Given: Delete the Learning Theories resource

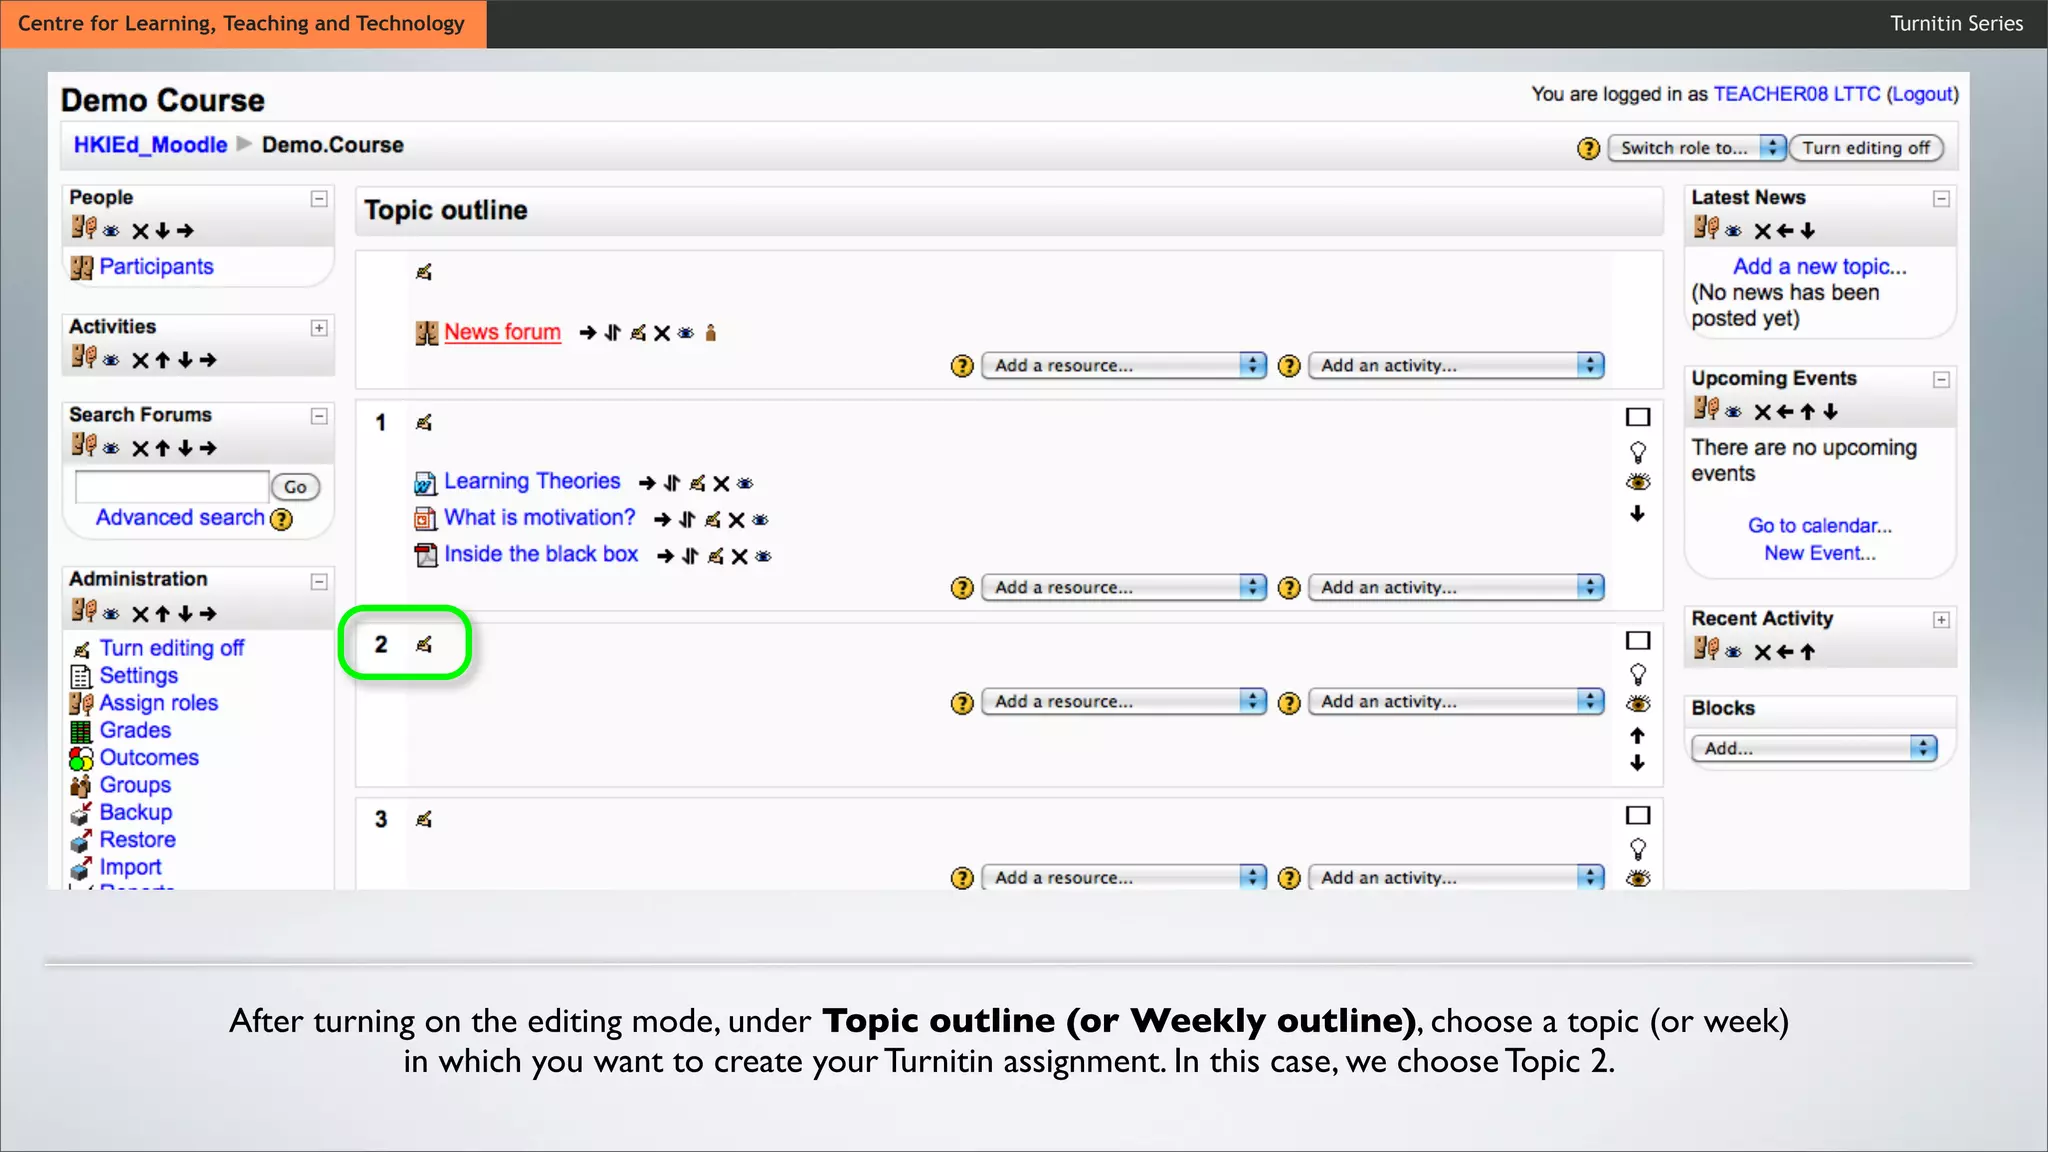Looking at the screenshot, I should tap(721, 484).
